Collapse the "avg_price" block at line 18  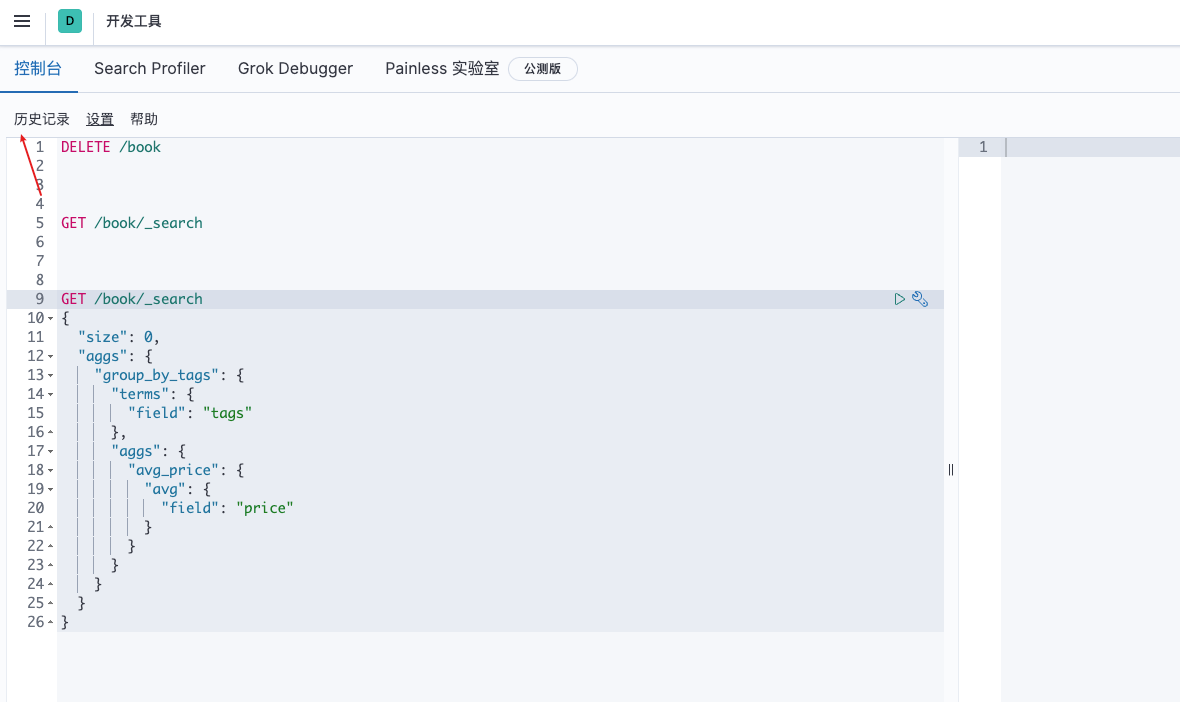[51, 471]
